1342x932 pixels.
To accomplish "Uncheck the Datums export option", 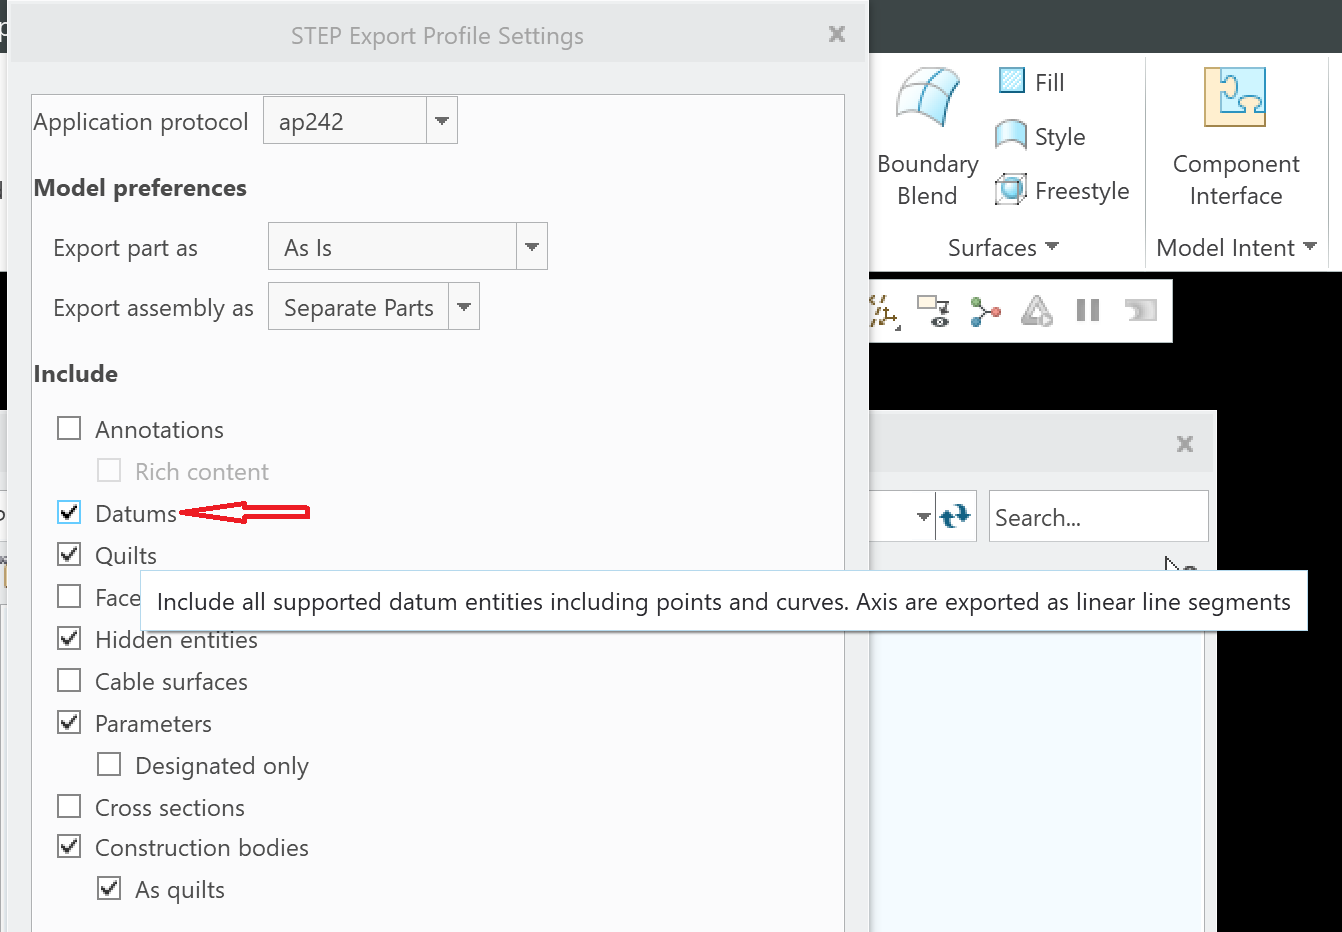I will 69,512.
